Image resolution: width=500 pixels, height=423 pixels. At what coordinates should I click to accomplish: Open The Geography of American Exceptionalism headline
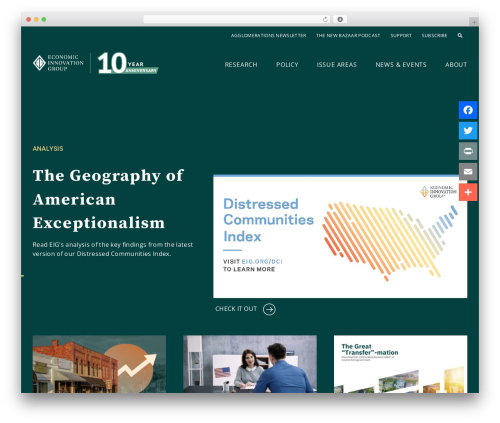point(108,199)
